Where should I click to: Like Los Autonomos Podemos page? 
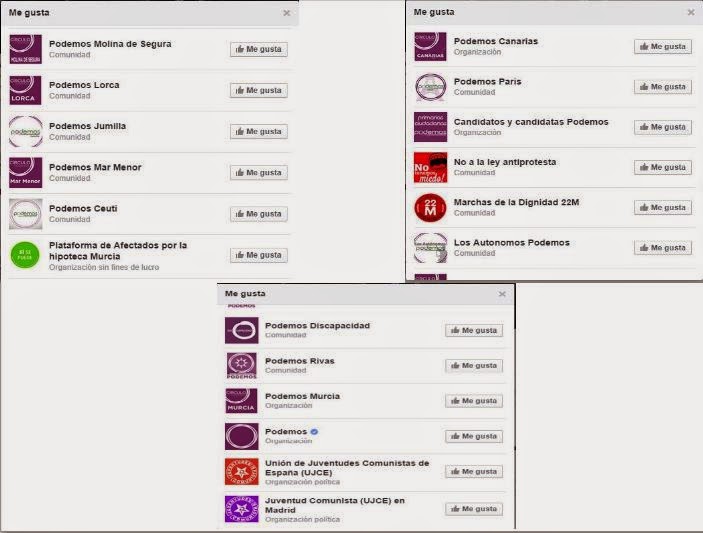[x=663, y=248]
